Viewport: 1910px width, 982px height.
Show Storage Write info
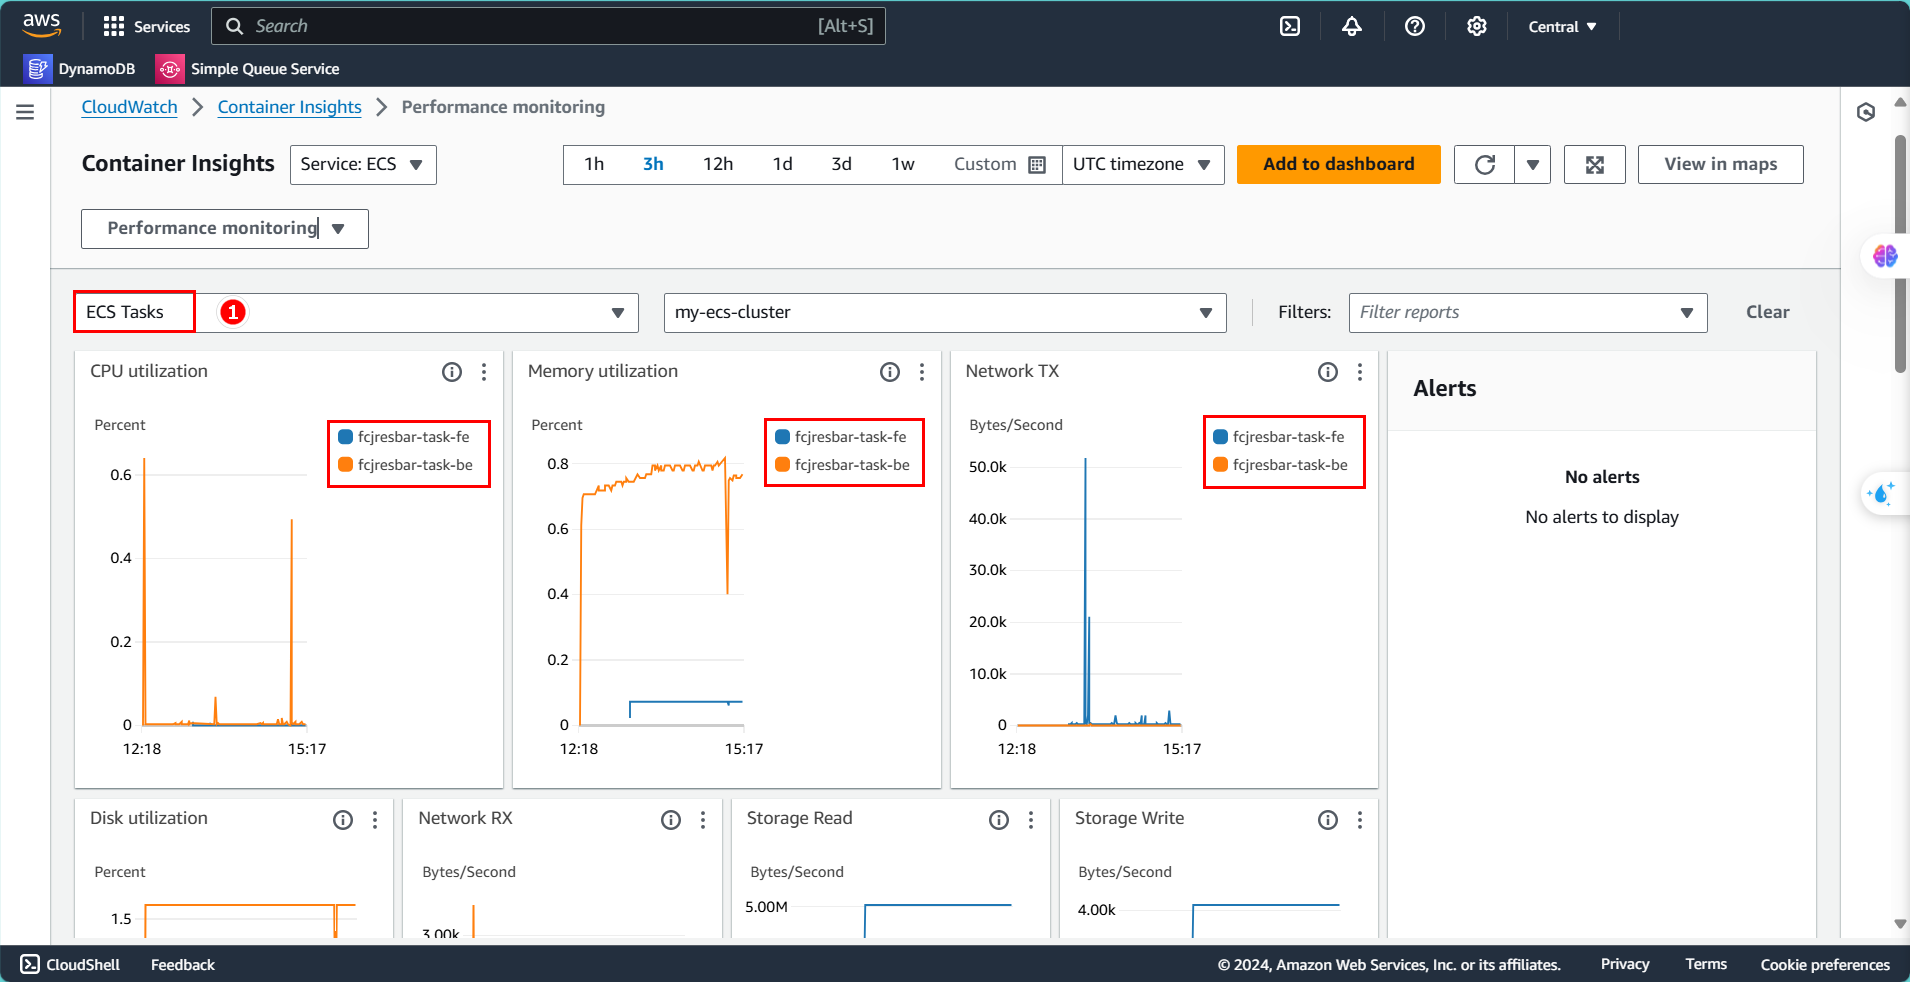pos(1328,820)
